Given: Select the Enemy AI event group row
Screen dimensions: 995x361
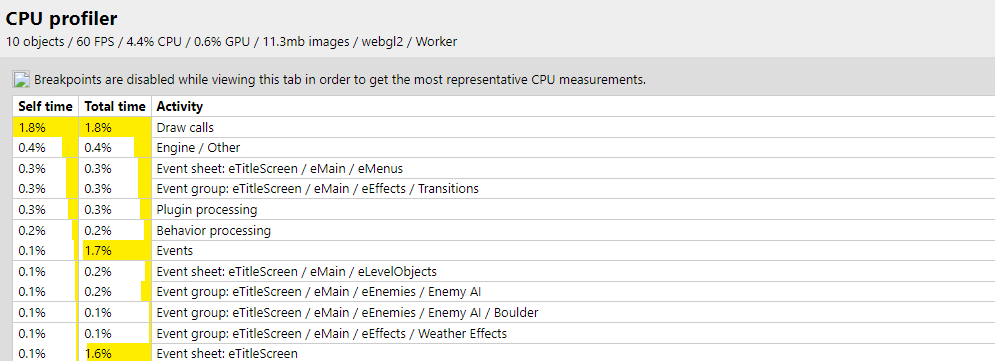Looking at the screenshot, I should [x=504, y=292].
